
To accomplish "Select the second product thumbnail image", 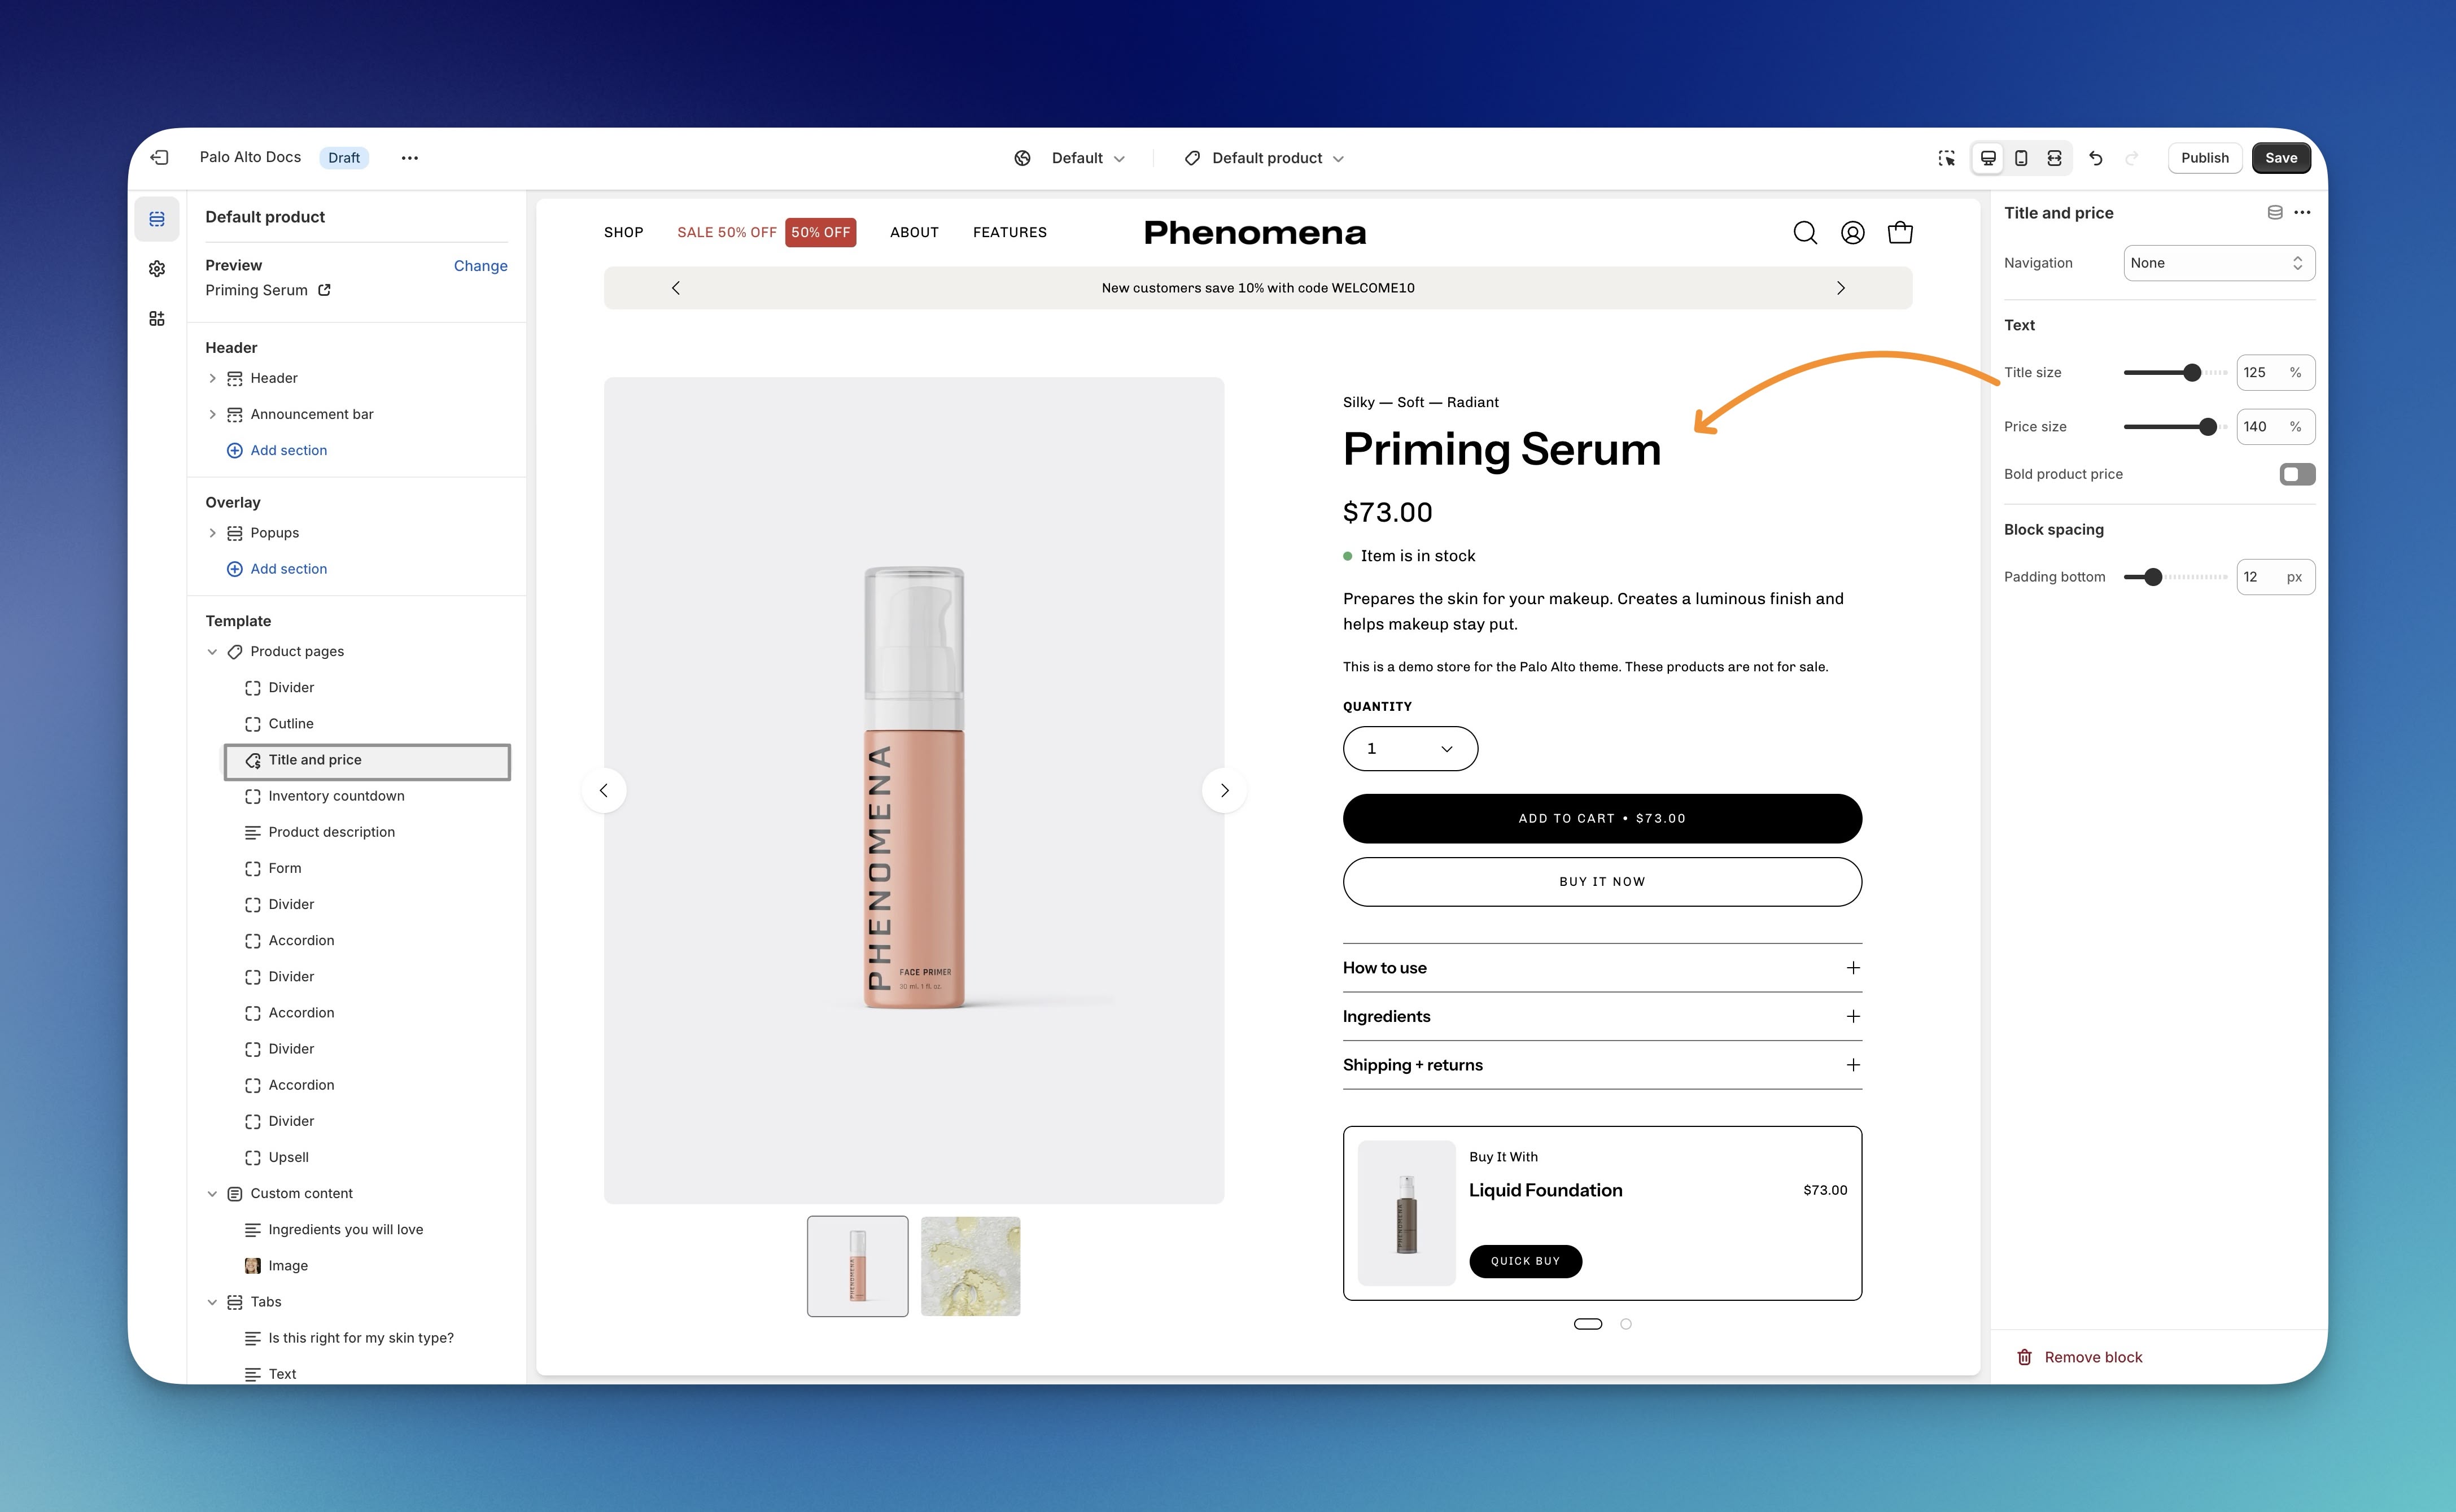I will [970, 1266].
